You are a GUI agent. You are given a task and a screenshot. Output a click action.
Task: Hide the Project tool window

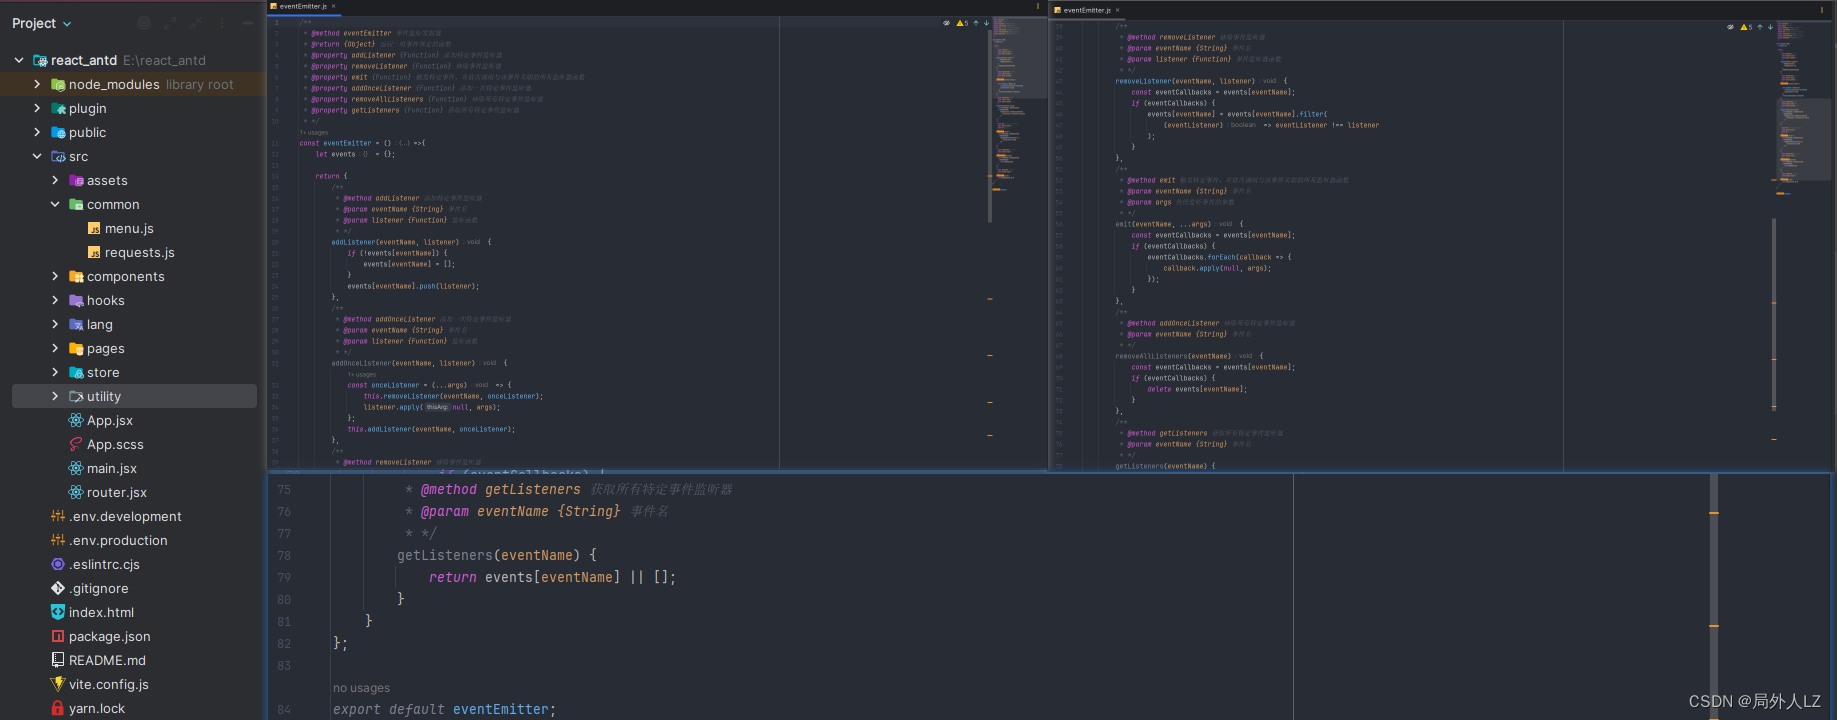click(248, 23)
